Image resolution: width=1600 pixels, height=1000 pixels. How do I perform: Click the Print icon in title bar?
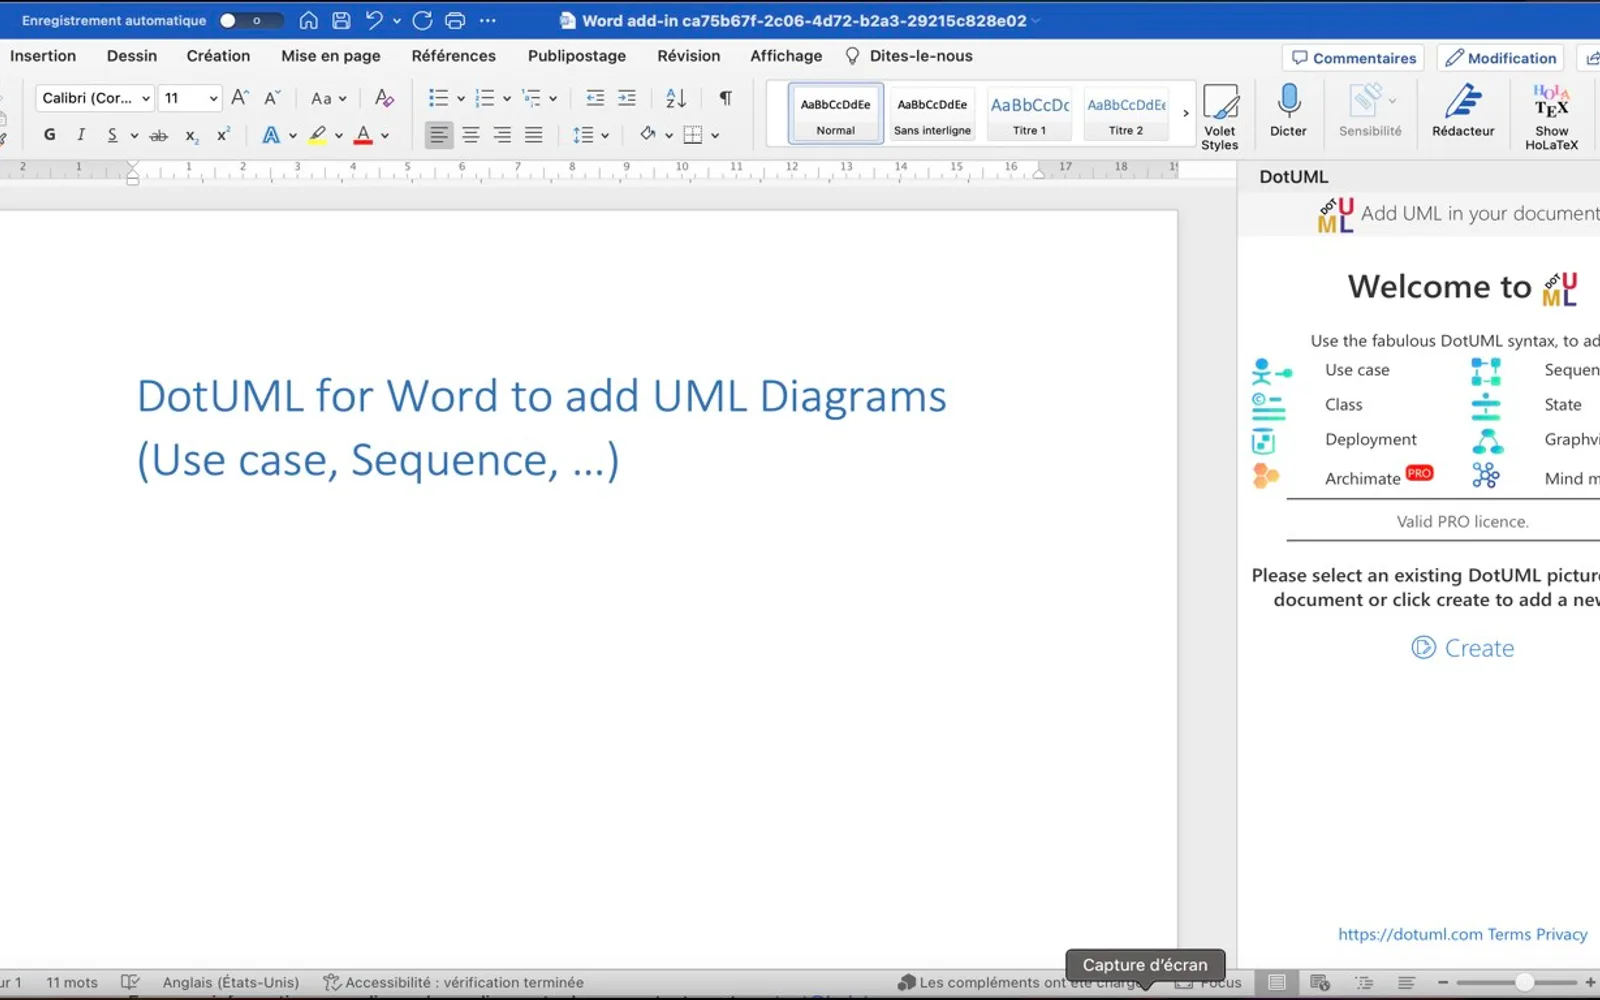coord(455,20)
